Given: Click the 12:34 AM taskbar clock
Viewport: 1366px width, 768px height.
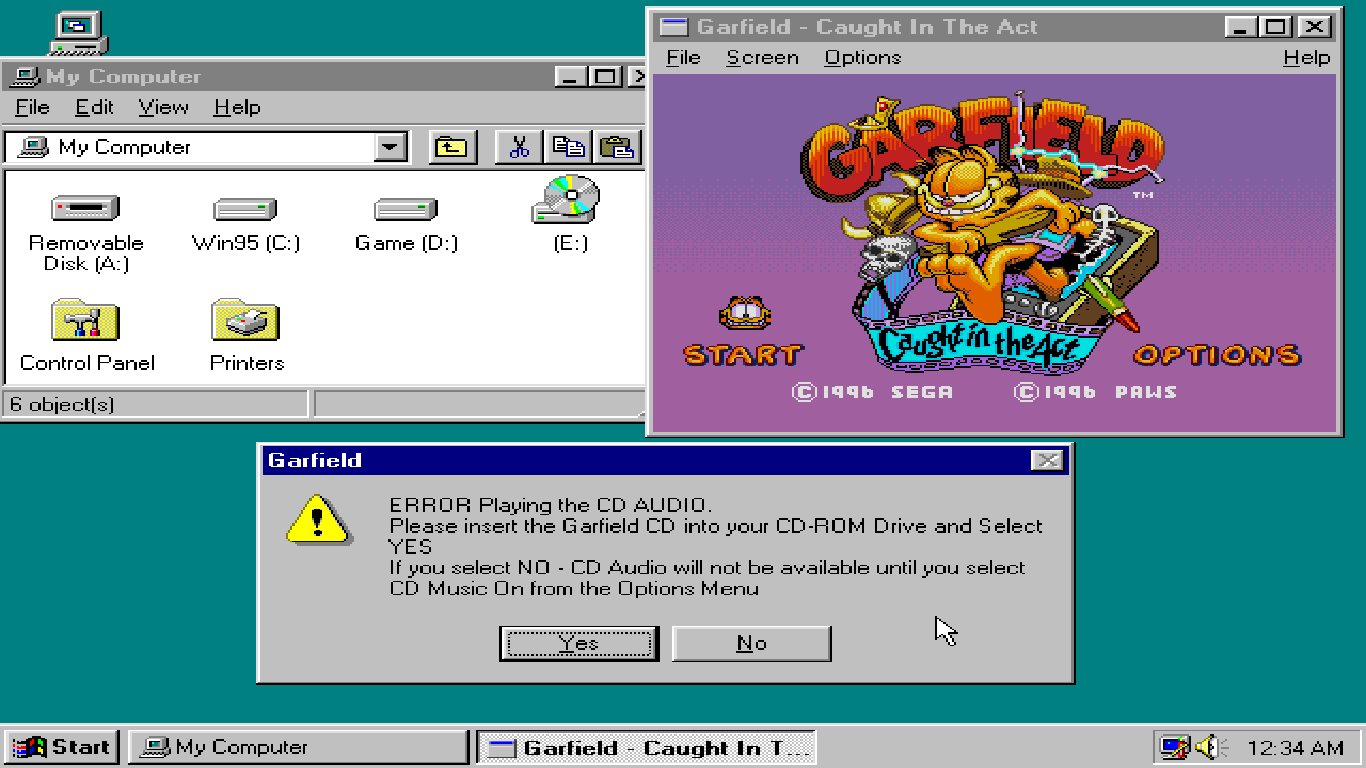Looking at the screenshot, I should tap(1295, 747).
